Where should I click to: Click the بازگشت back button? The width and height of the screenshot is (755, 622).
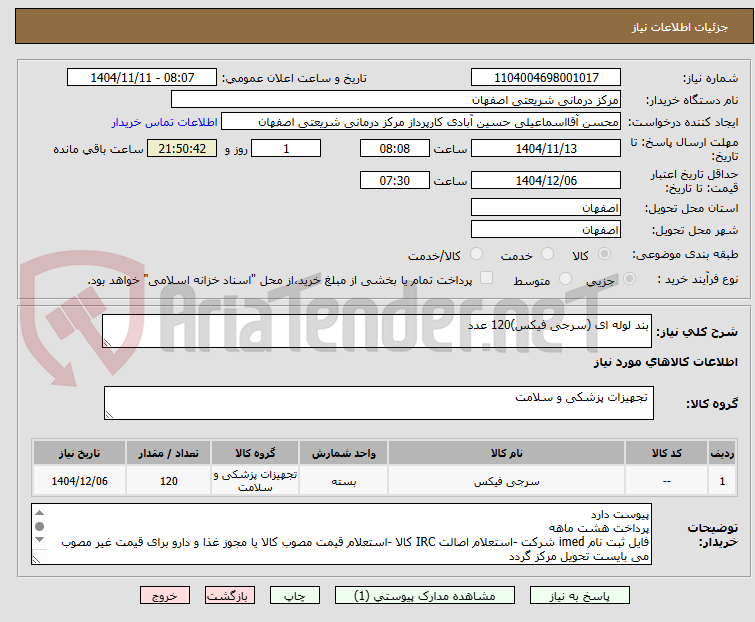(x=229, y=596)
